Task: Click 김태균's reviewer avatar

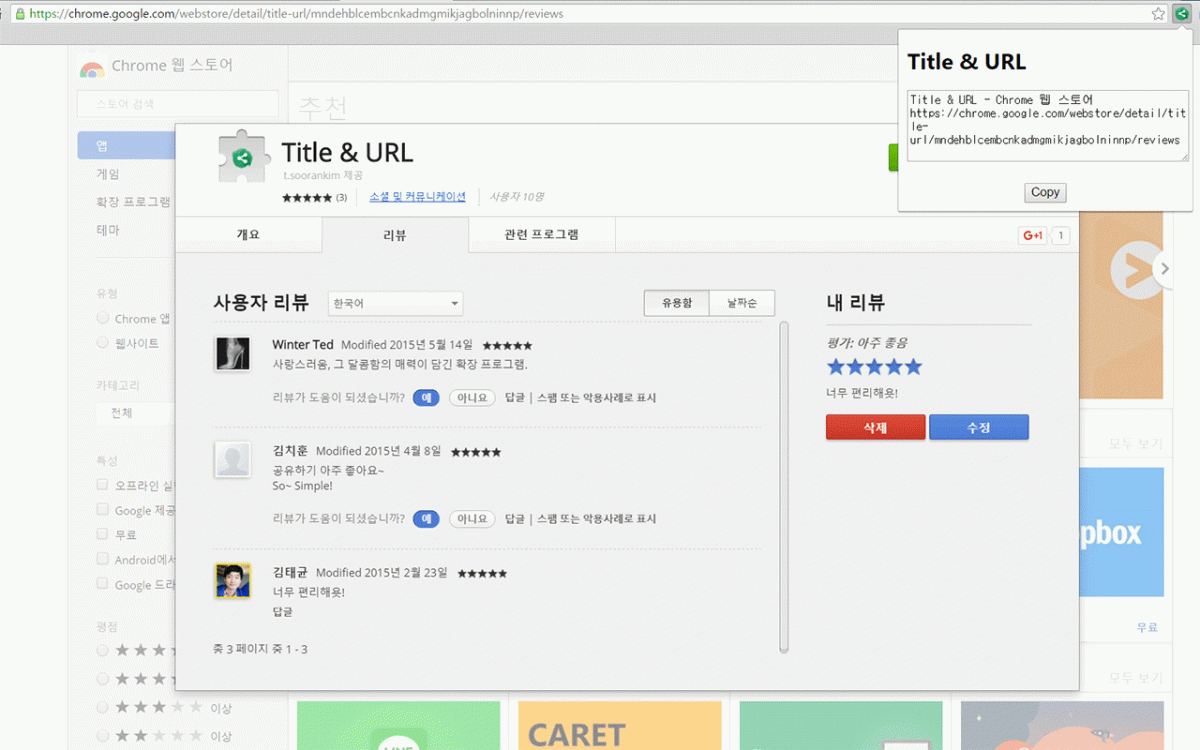Action: coord(232,581)
